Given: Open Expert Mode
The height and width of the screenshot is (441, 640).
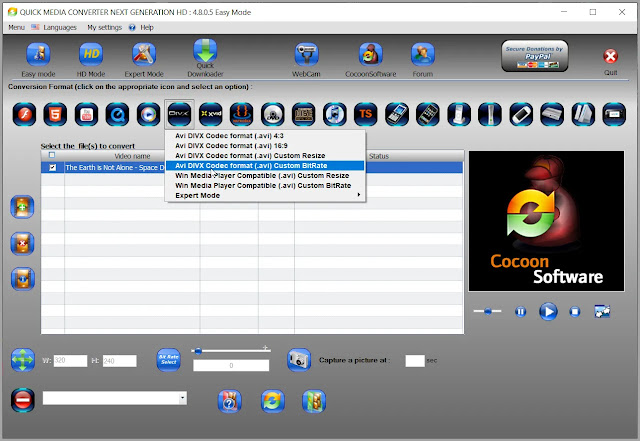Looking at the screenshot, I should click(x=144, y=54).
